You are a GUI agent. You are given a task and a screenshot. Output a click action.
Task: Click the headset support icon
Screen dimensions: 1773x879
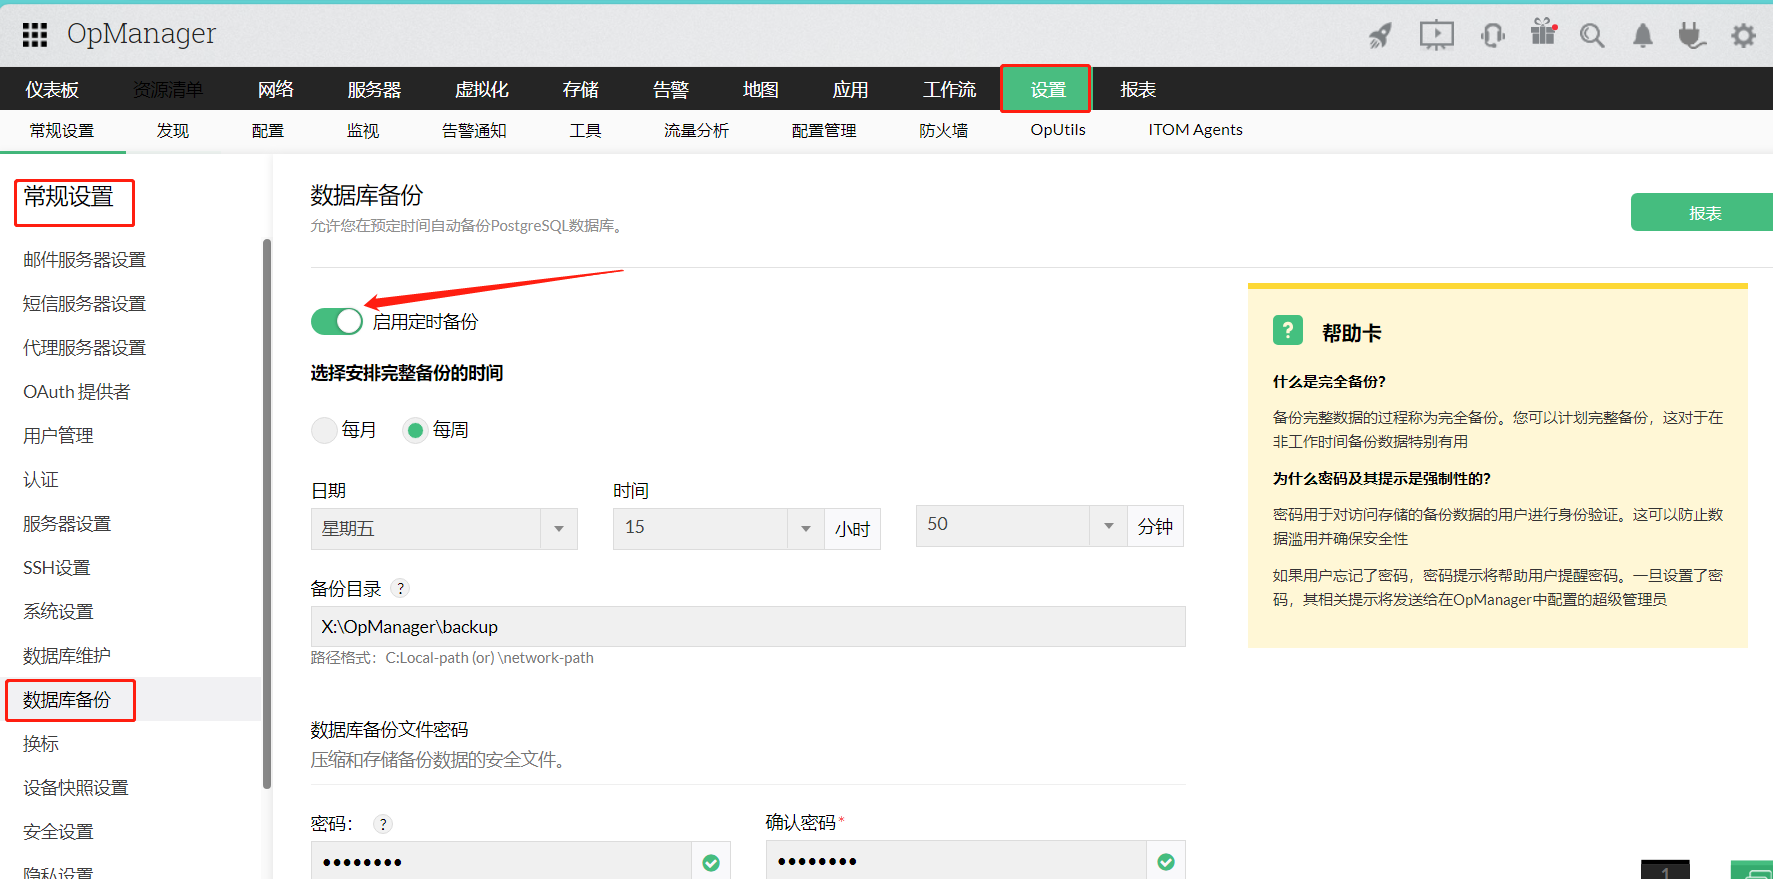coord(1493,36)
